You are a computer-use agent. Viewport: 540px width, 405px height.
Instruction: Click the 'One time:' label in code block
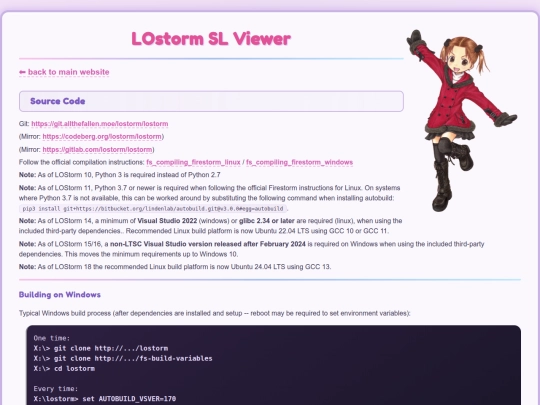click(52, 338)
